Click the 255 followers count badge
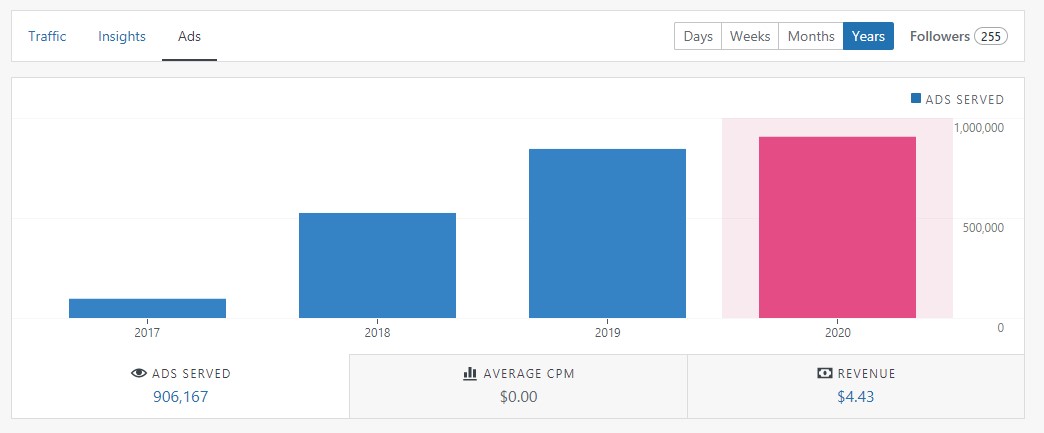Viewport: 1044px width, 433px height. 991,36
